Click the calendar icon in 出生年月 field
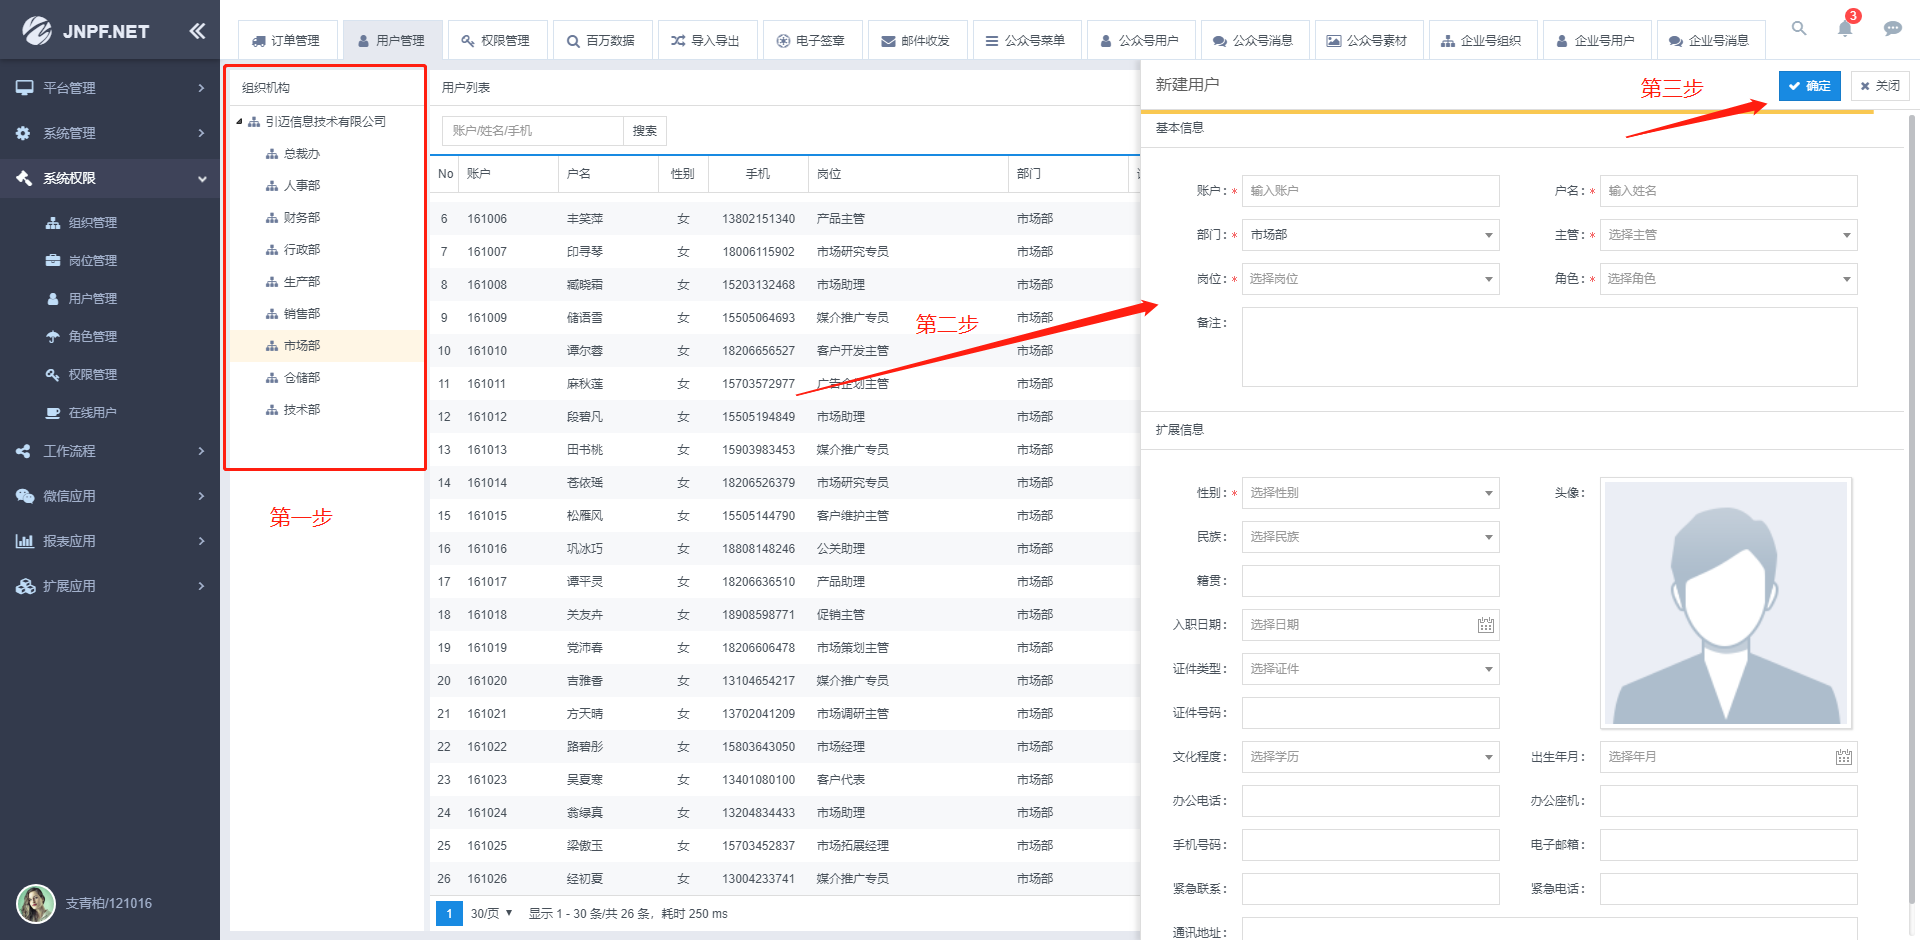Image resolution: width=1920 pixels, height=940 pixels. (1844, 757)
